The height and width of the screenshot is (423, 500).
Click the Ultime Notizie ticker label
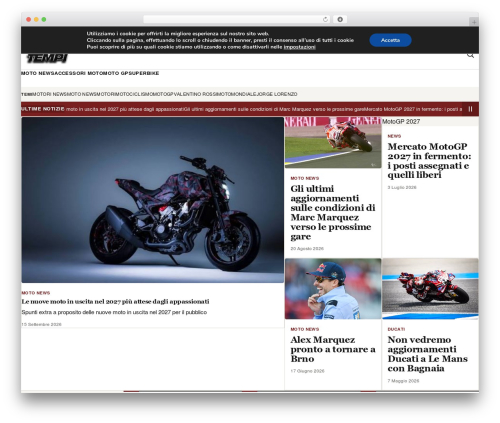click(x=43, y=109)
